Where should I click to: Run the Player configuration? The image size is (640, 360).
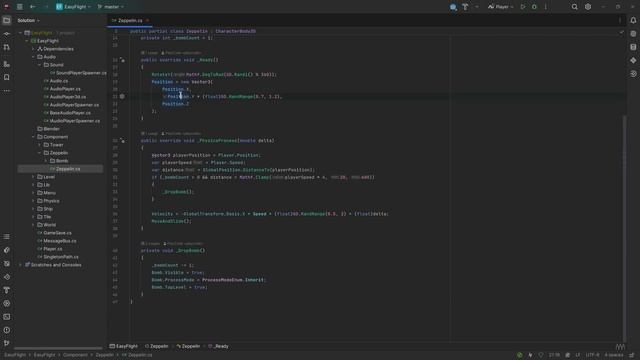tap(523, 7)
